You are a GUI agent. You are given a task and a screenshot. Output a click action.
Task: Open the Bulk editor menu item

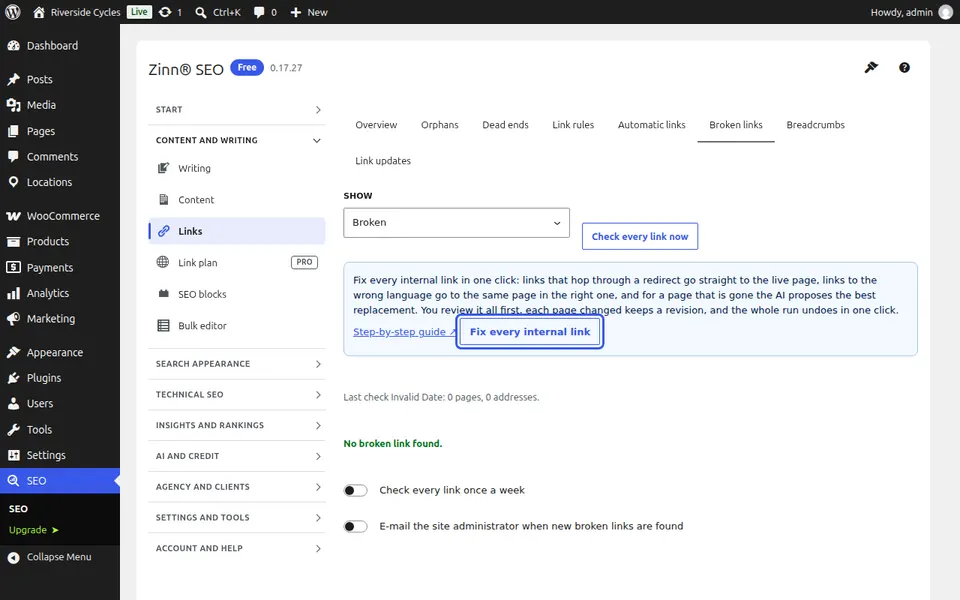tap(237, 326)
